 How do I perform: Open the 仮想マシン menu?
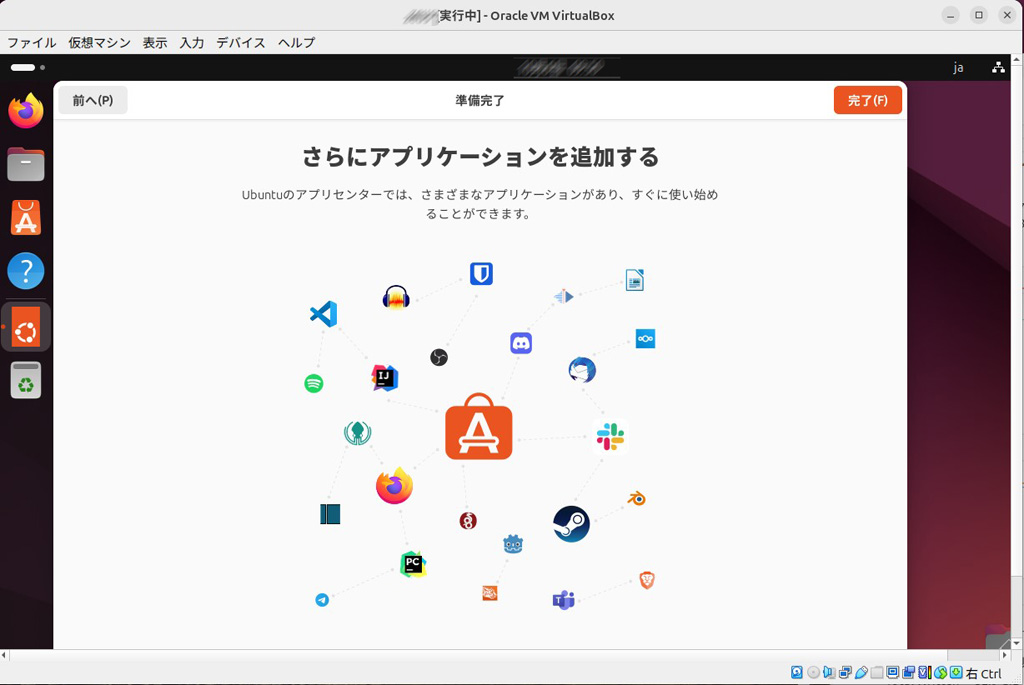point(99,42)
